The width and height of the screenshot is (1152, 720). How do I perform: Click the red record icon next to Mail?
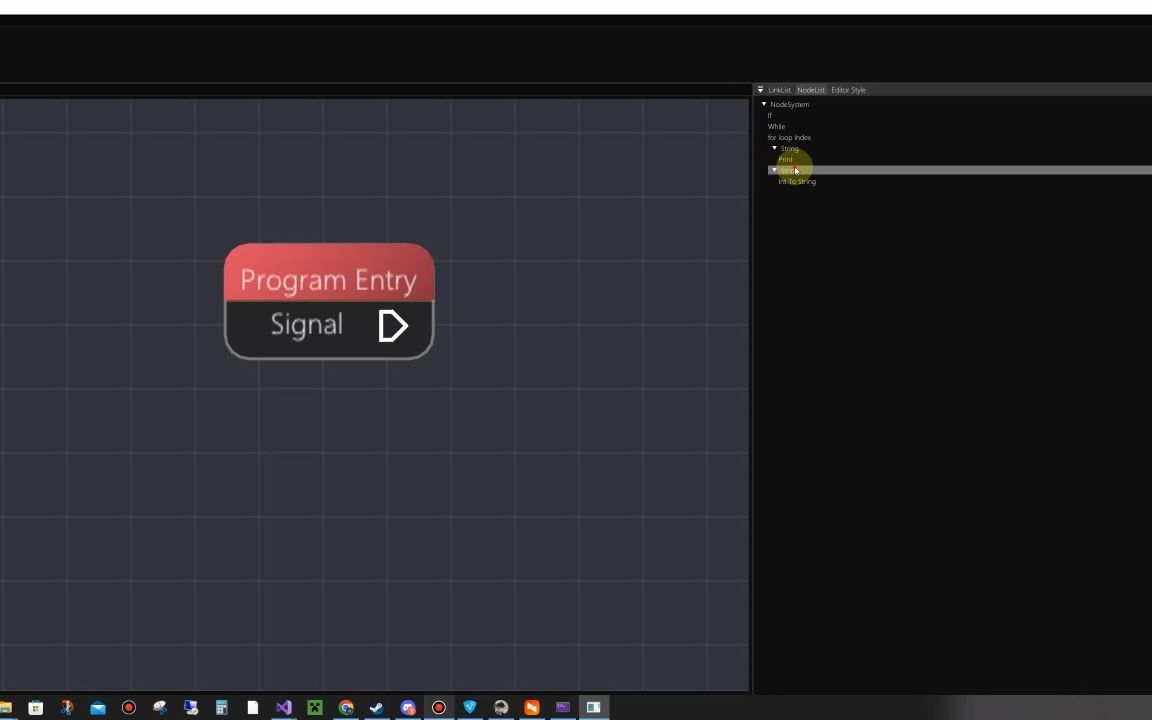click(129, 708)
